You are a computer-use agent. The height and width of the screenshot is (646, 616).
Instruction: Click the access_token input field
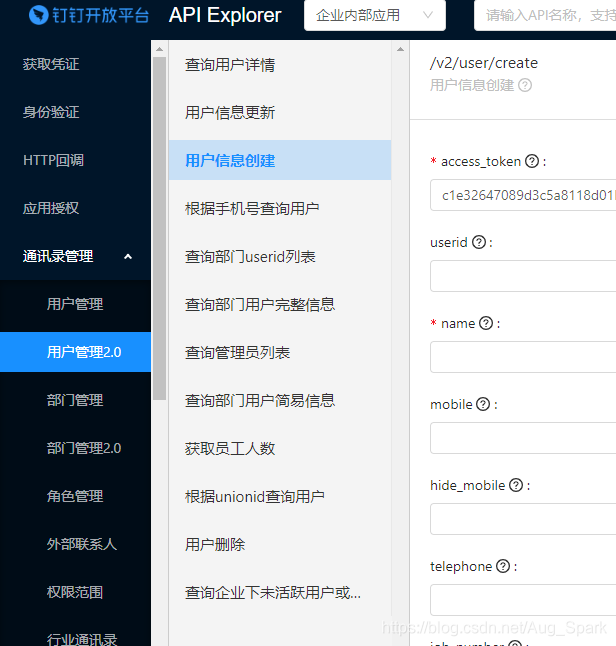click(523, 195)
